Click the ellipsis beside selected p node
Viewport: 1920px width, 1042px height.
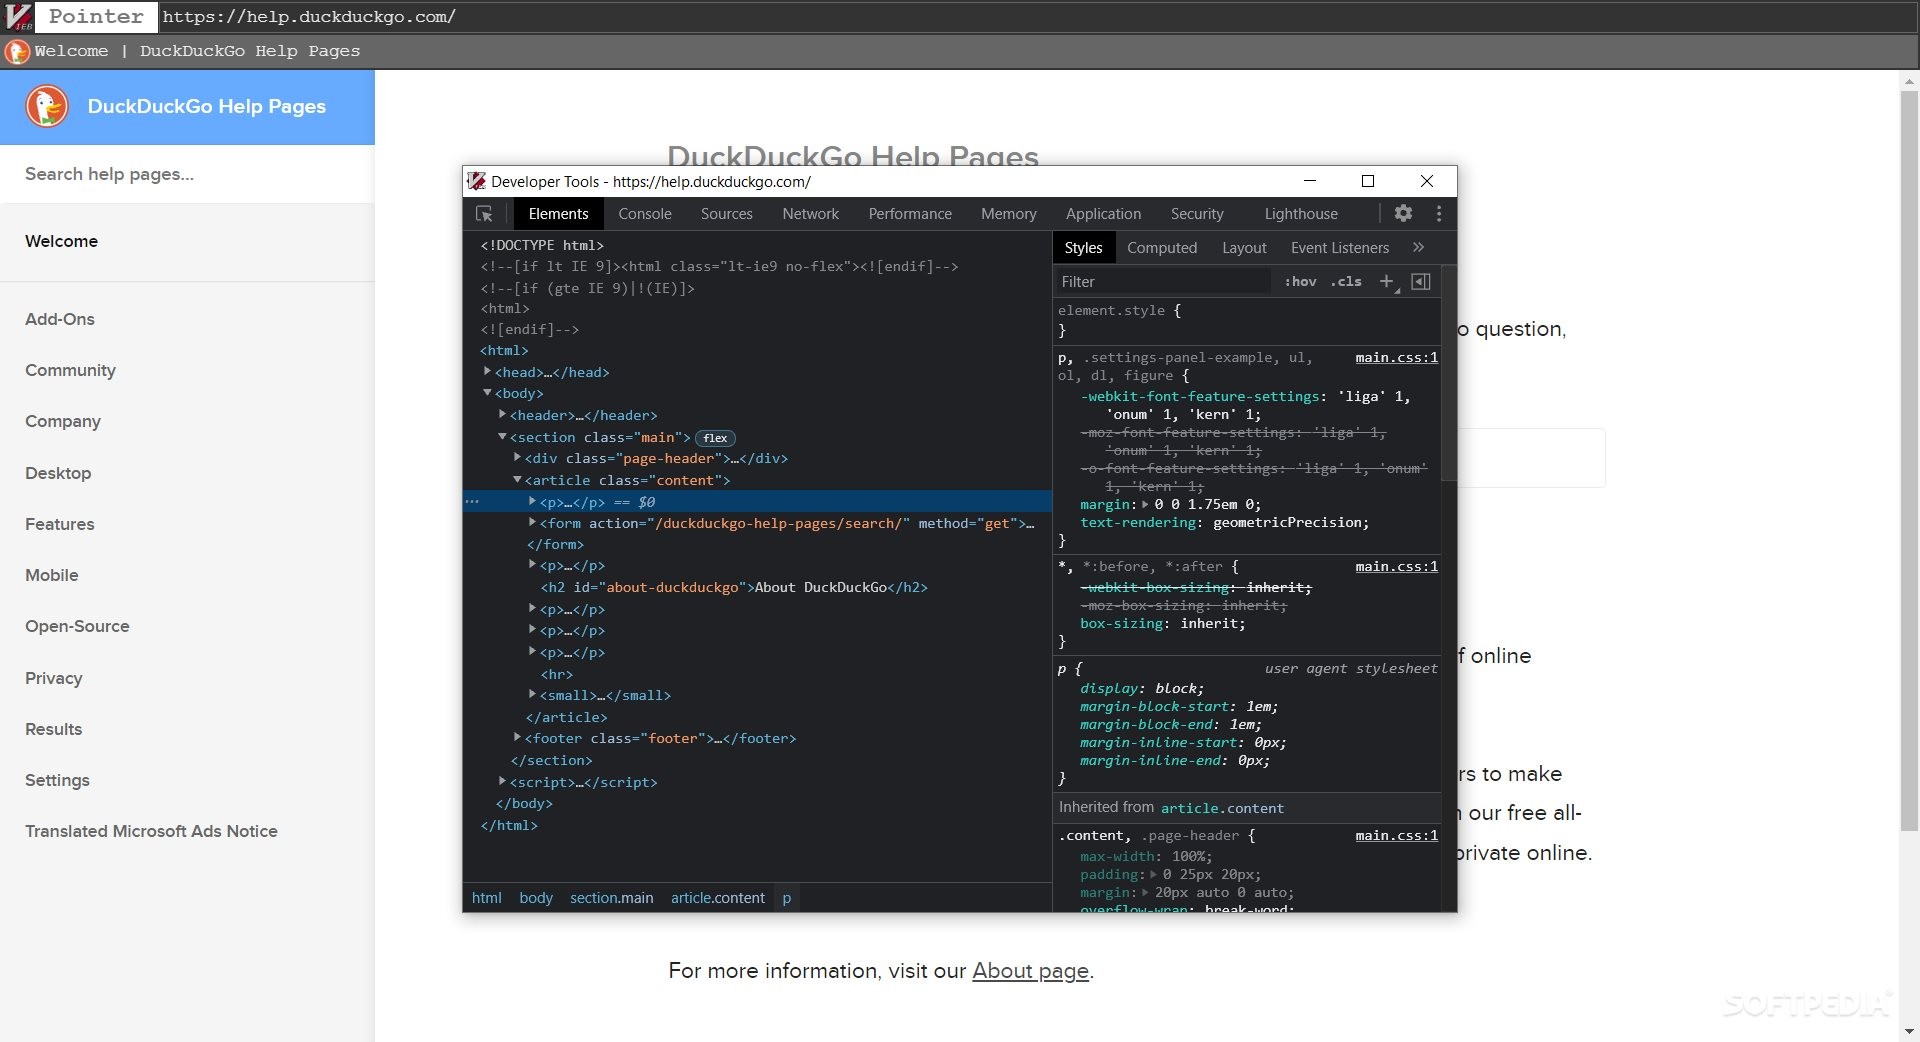click(x=472, y=502)
